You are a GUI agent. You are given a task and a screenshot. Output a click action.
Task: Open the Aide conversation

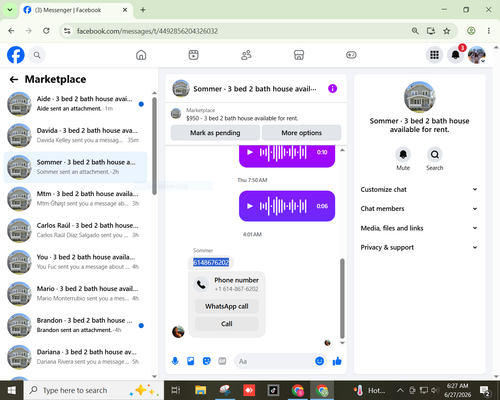pos(76,104)
